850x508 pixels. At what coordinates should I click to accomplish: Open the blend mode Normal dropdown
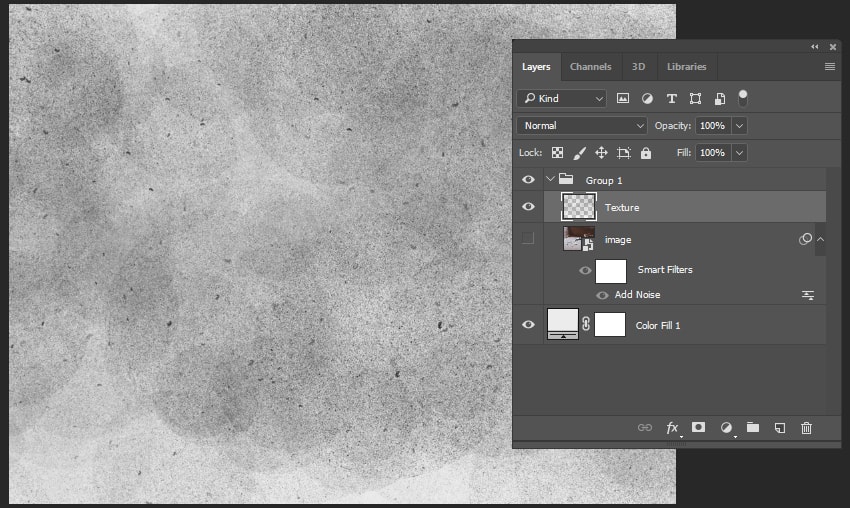[x=583, y=126]
